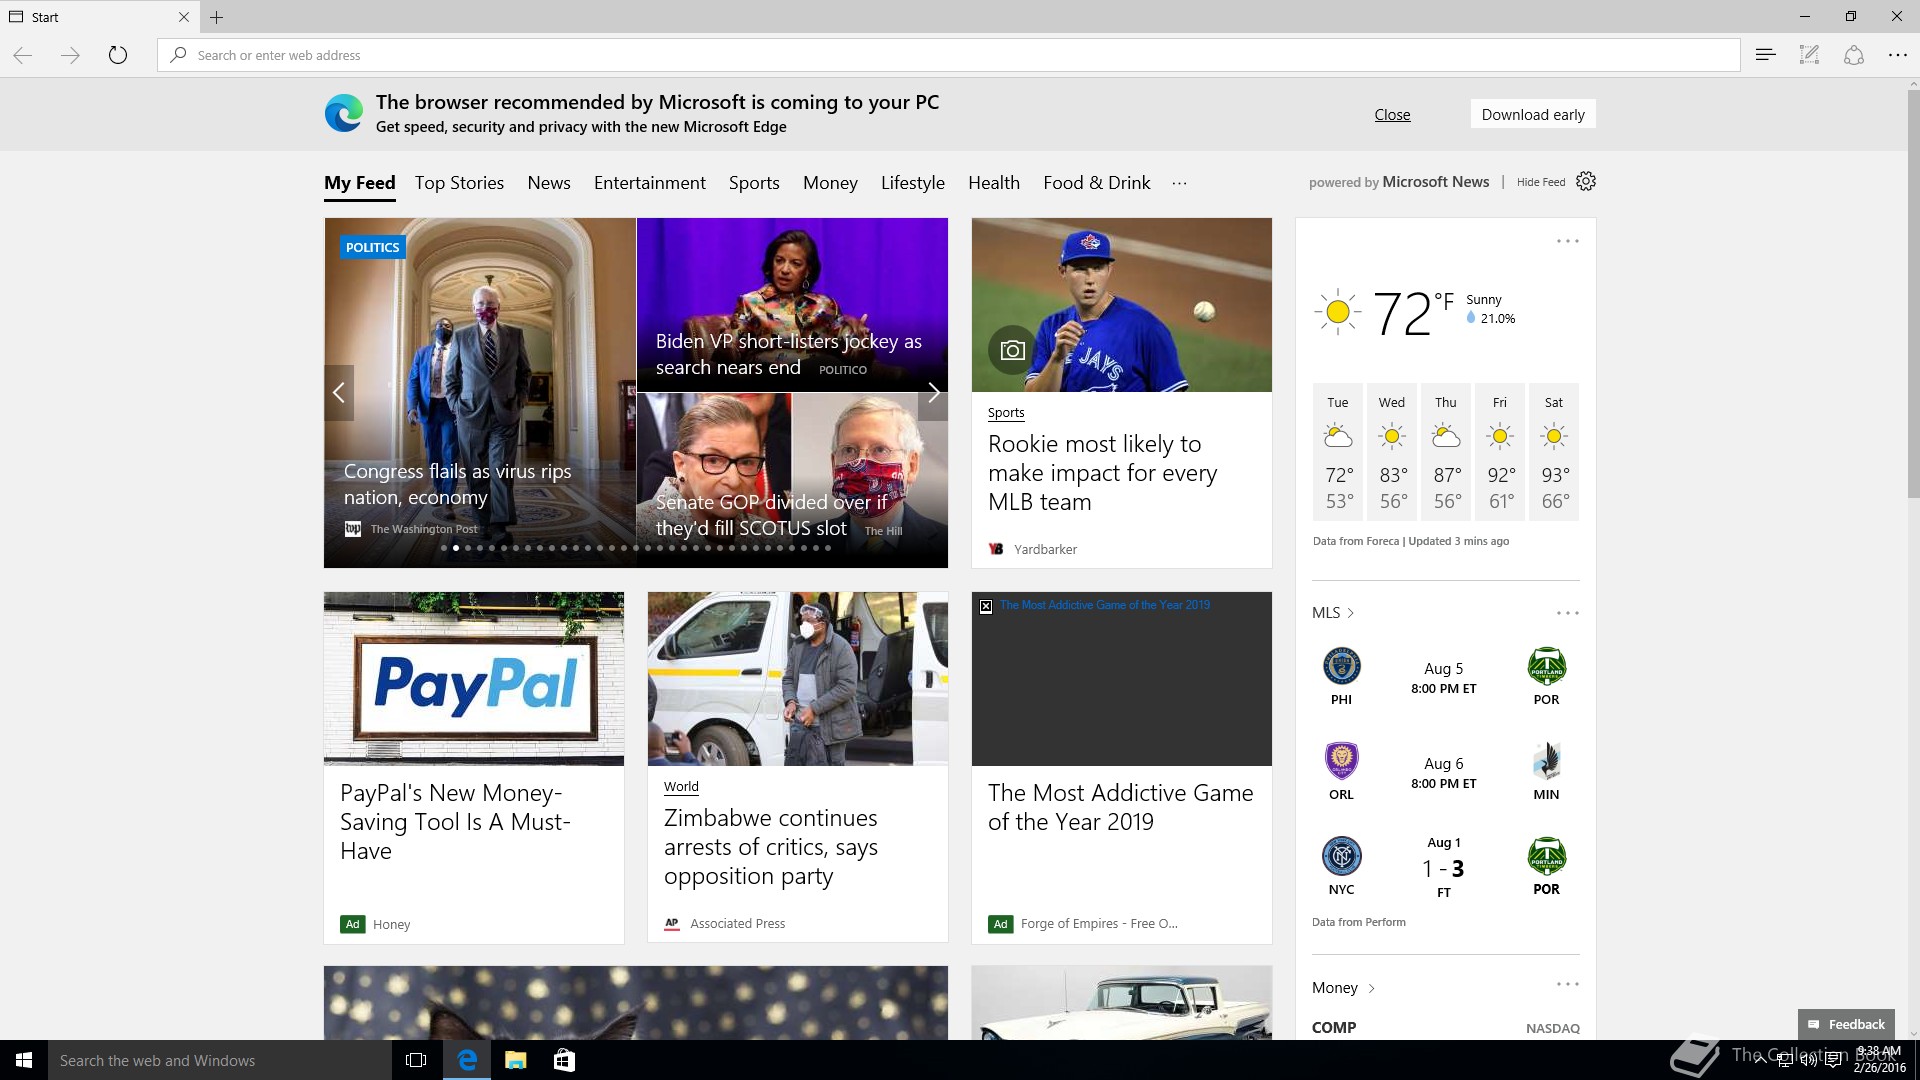Click the Sports category label on card
The image size is (1920, 1080).
(x=1006, y=412)
